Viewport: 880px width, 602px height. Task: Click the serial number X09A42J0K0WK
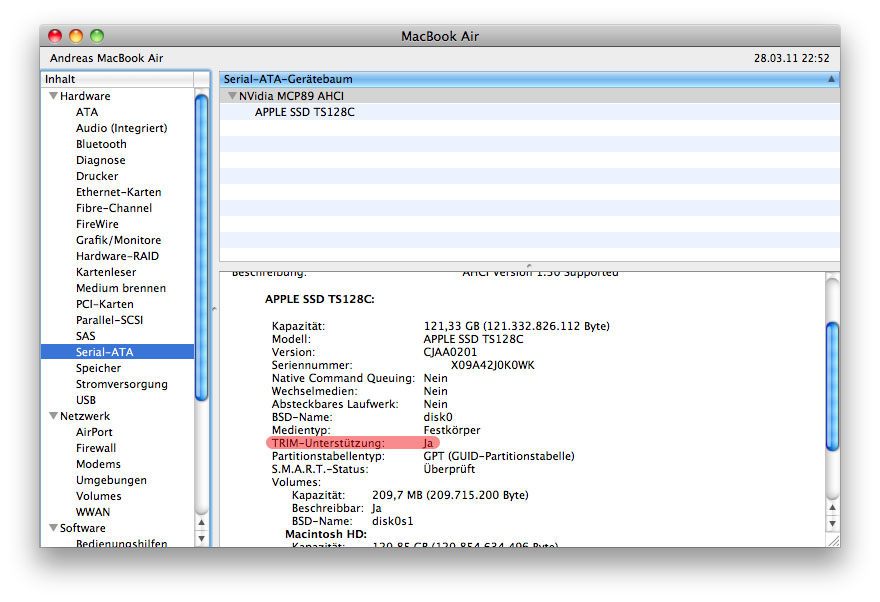(x=493, y=365)
